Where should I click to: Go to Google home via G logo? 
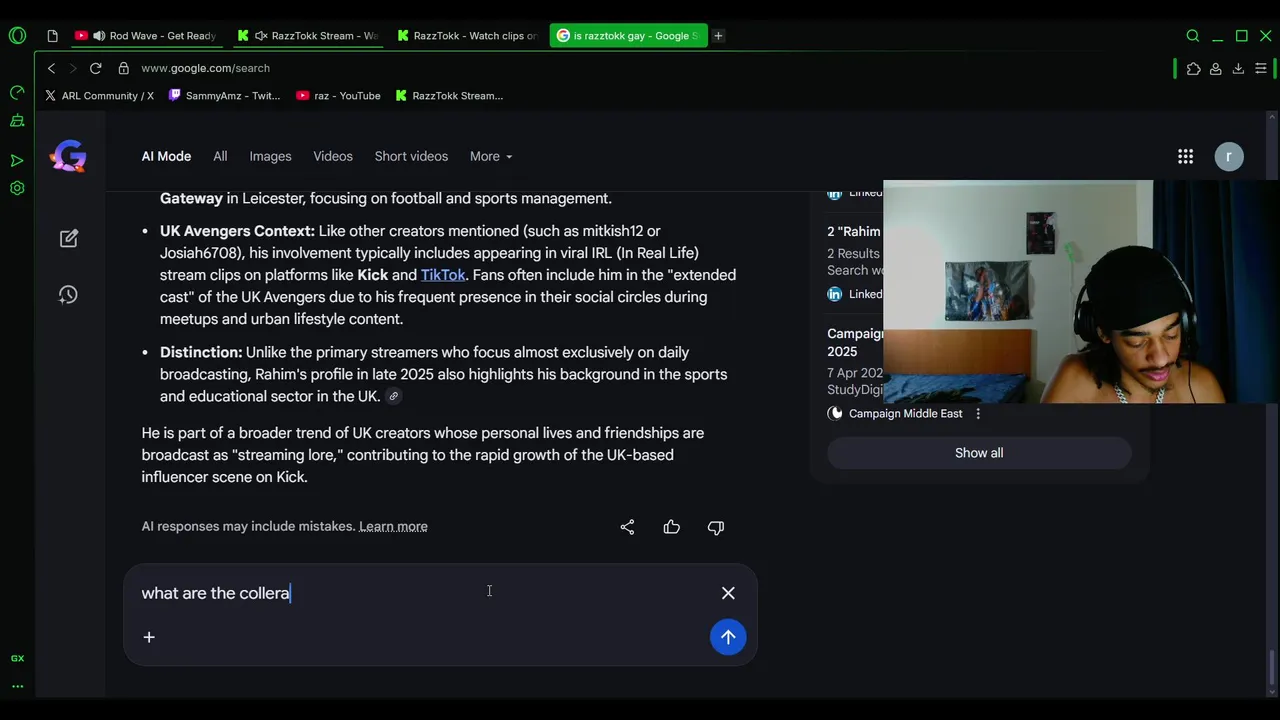coord(68,156)
